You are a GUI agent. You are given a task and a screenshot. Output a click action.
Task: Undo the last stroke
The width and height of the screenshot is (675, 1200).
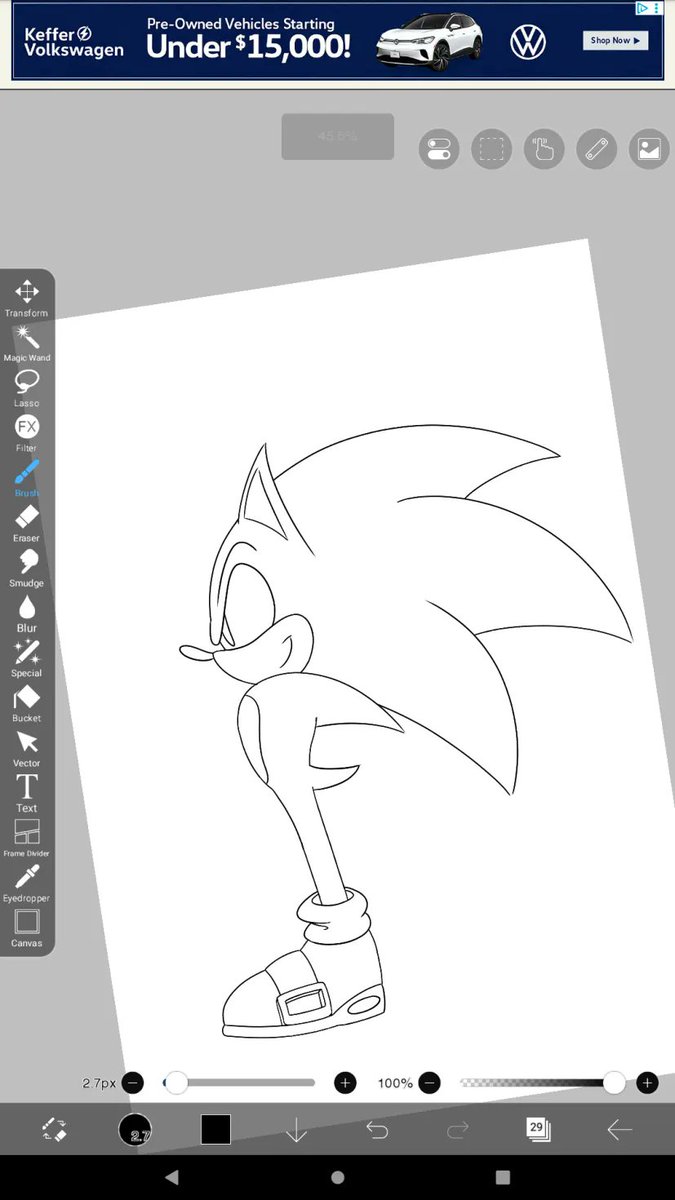(x=377, y=1130)
